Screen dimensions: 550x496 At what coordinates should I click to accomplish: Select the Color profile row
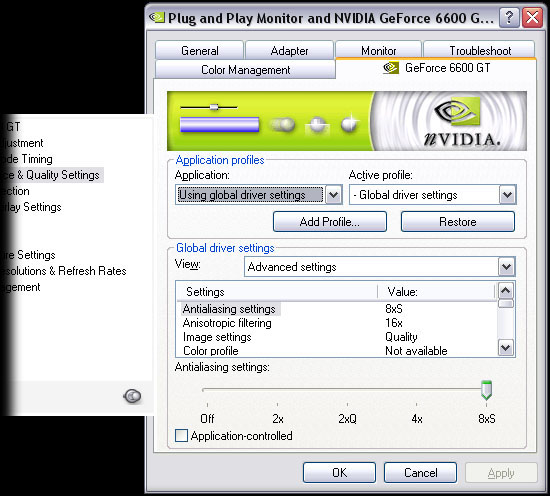(337, 351)
